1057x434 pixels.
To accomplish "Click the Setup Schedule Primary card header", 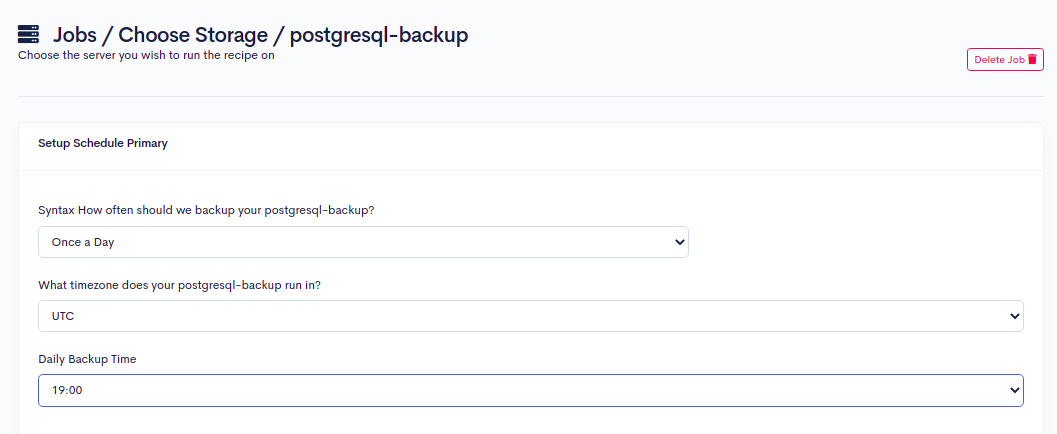I will (103, 143).
